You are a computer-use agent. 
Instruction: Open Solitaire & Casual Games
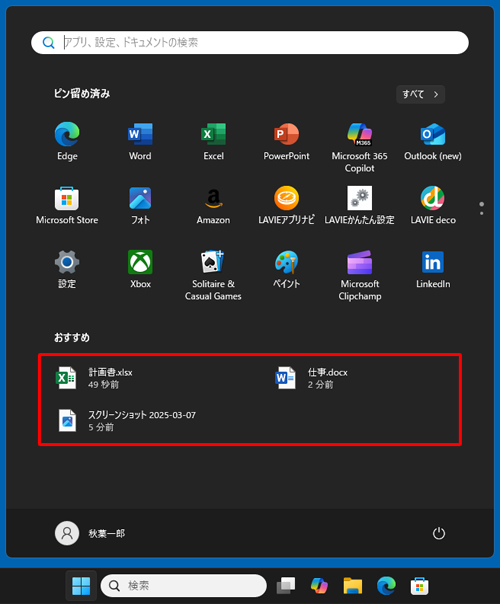coord(213,275)
